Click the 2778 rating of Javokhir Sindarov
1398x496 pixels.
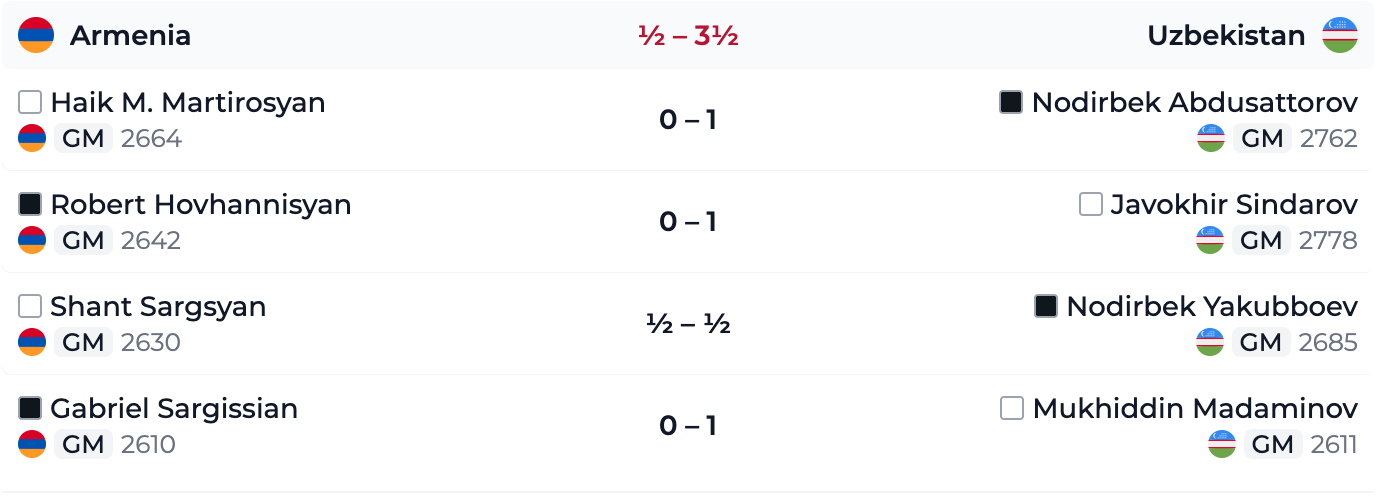(1328, 240)
